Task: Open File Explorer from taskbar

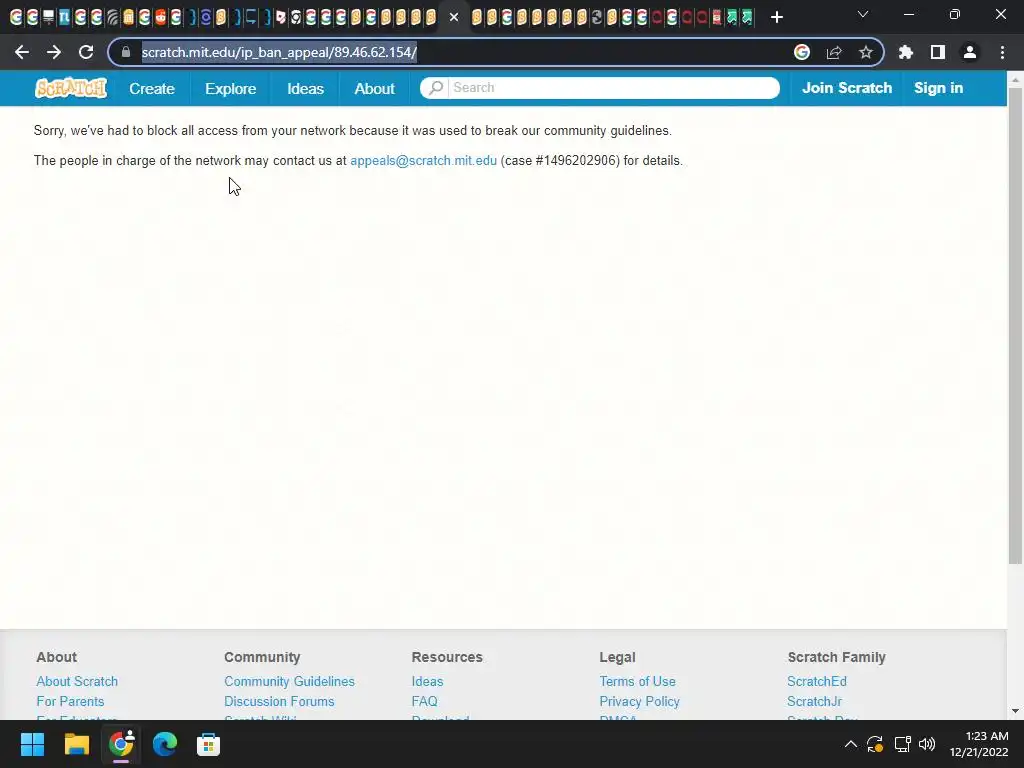Action: point(76,744)
